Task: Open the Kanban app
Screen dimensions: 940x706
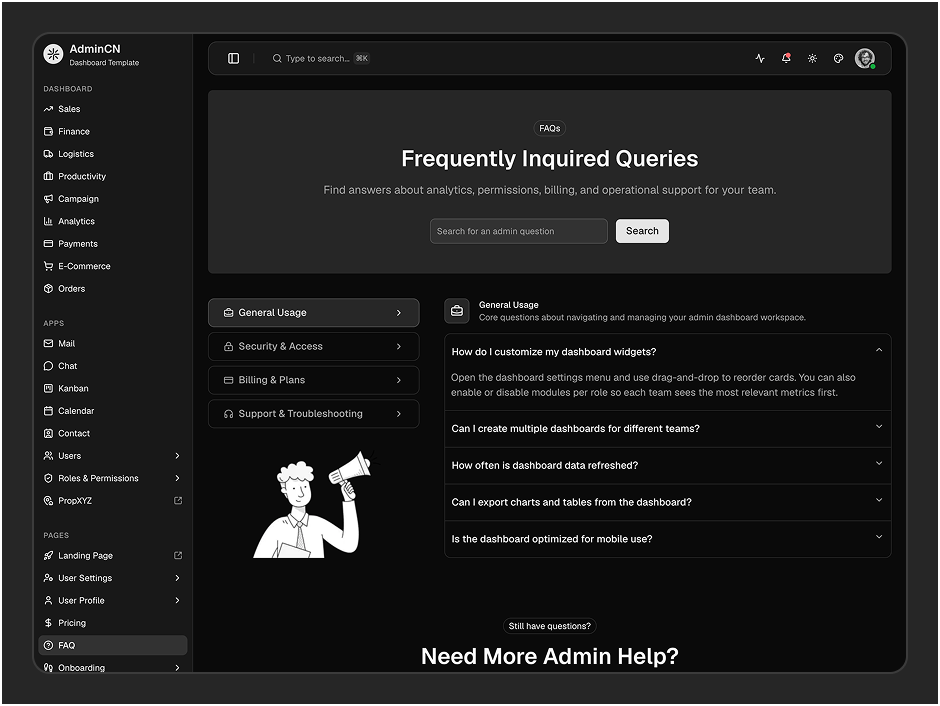Action: (x=113, y=388)
